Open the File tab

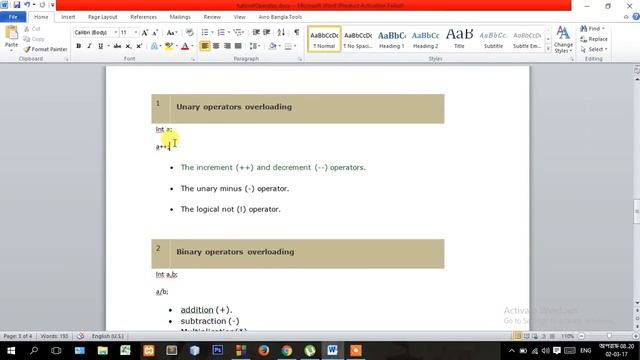[x=13, y=17]
